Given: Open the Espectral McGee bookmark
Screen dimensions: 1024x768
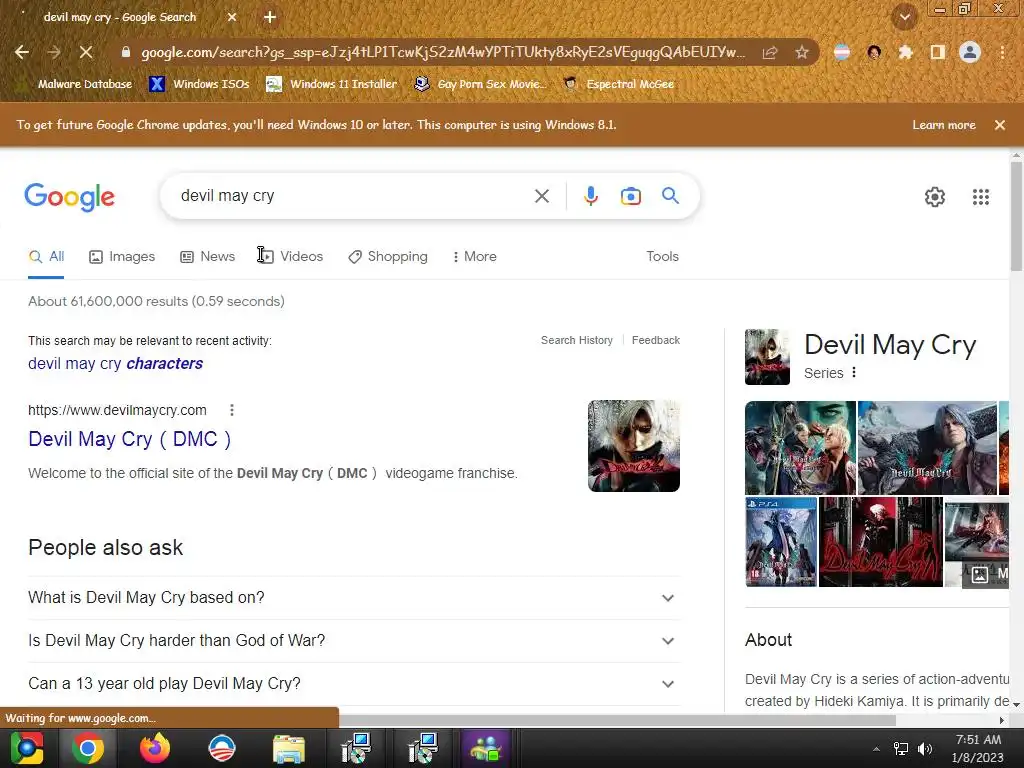Looking at the screenshot, I should pos(619,84).
